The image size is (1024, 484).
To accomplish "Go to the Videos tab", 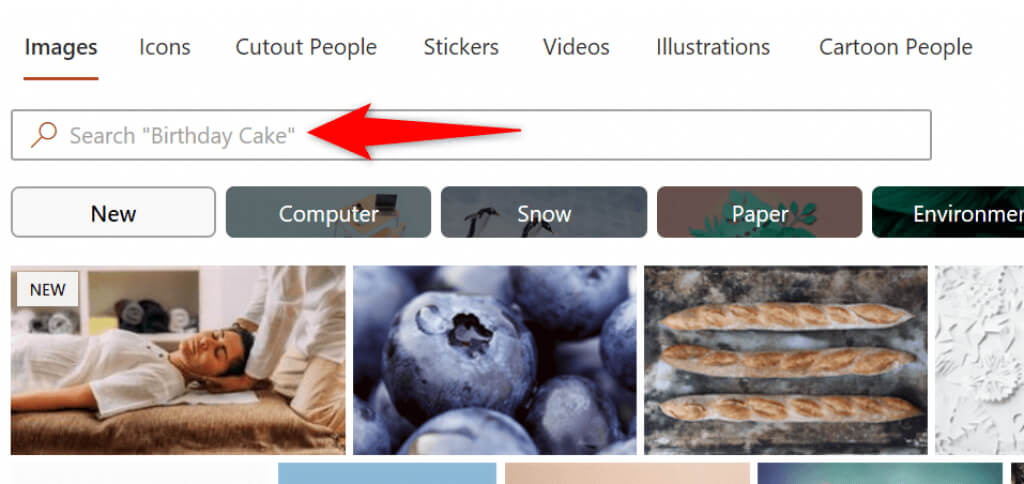I will point(576,47).
